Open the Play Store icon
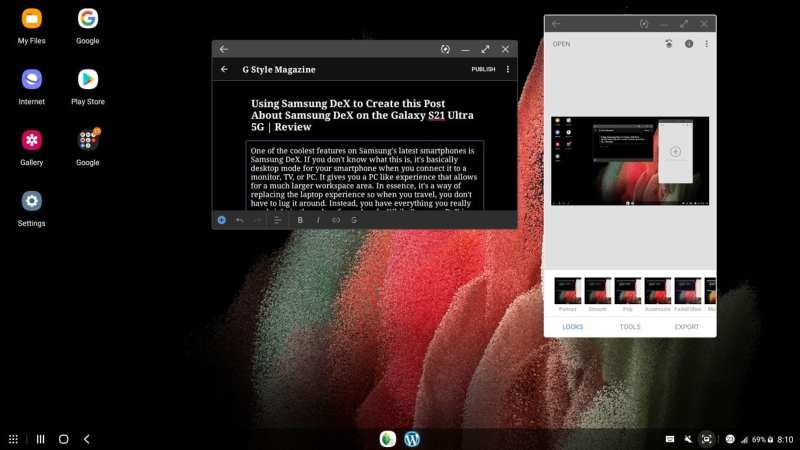Screen dimensions: 800x450 pyautogui.click(x=88, y=80)
